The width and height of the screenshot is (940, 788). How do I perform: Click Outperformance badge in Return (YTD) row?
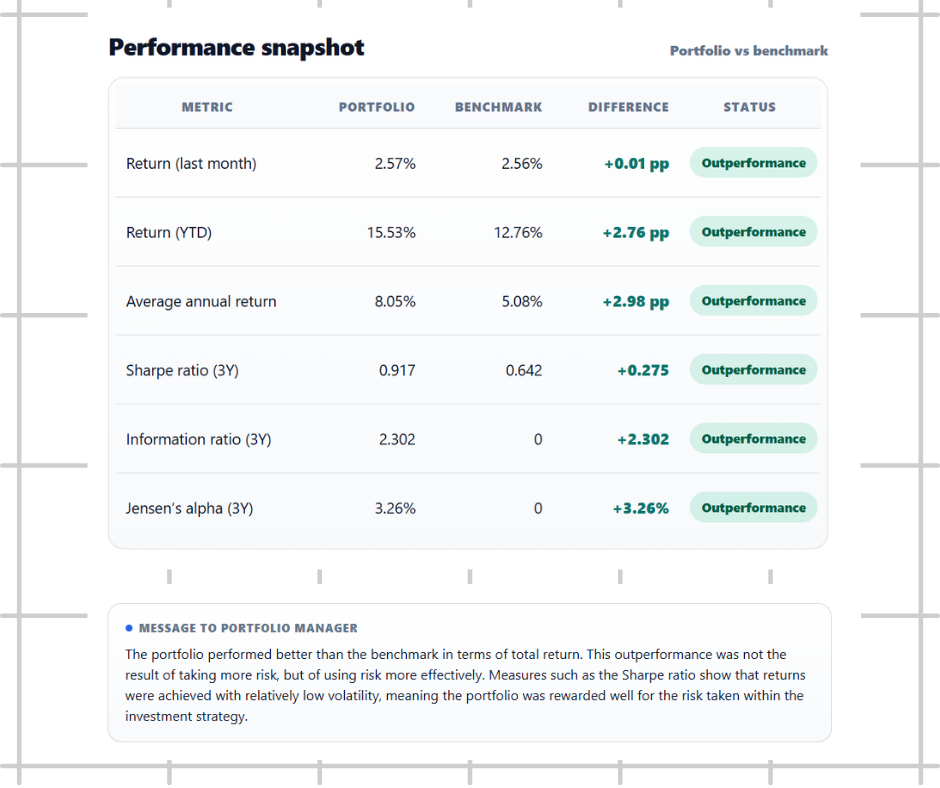coord(753,232)
